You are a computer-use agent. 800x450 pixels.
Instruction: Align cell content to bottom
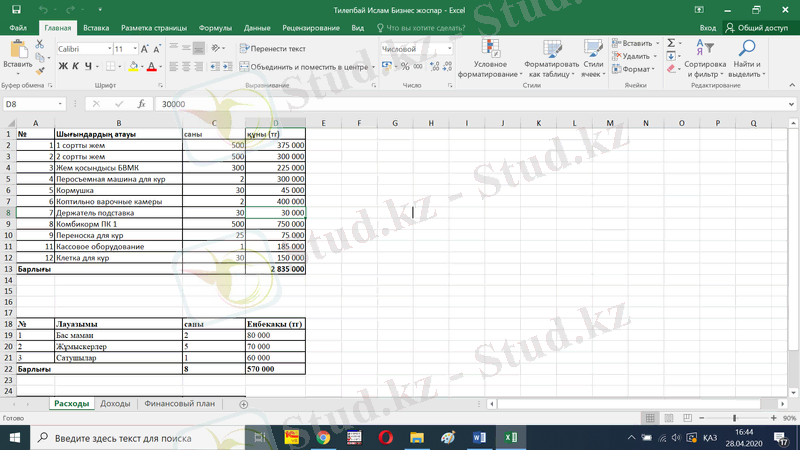click(198, 48)
